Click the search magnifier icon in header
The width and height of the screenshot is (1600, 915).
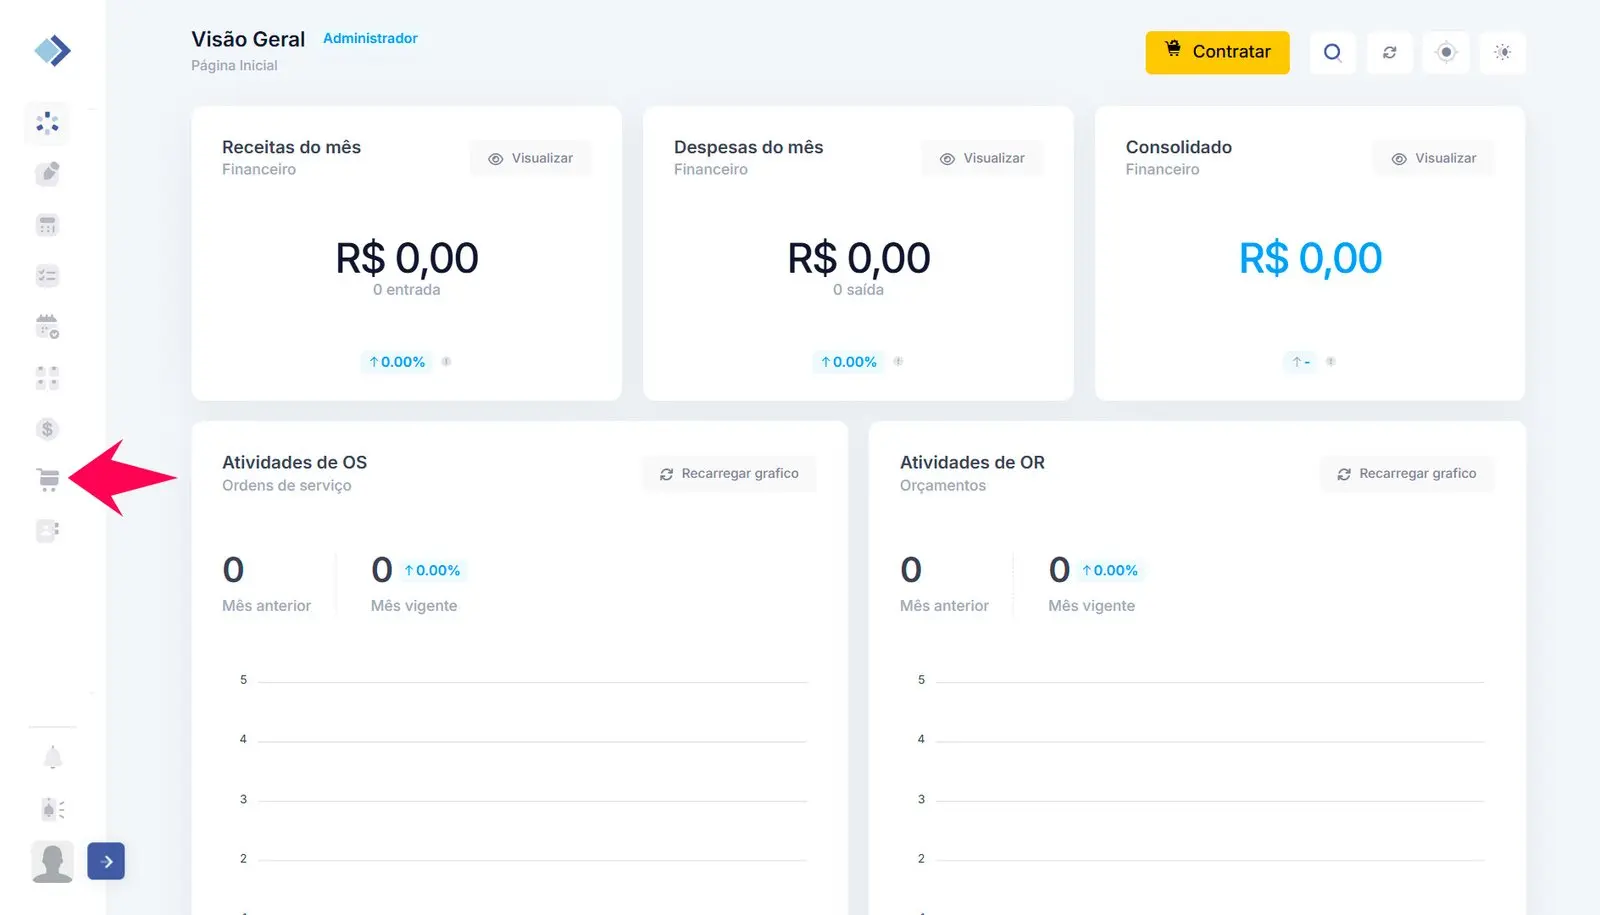pos(1332,52)
